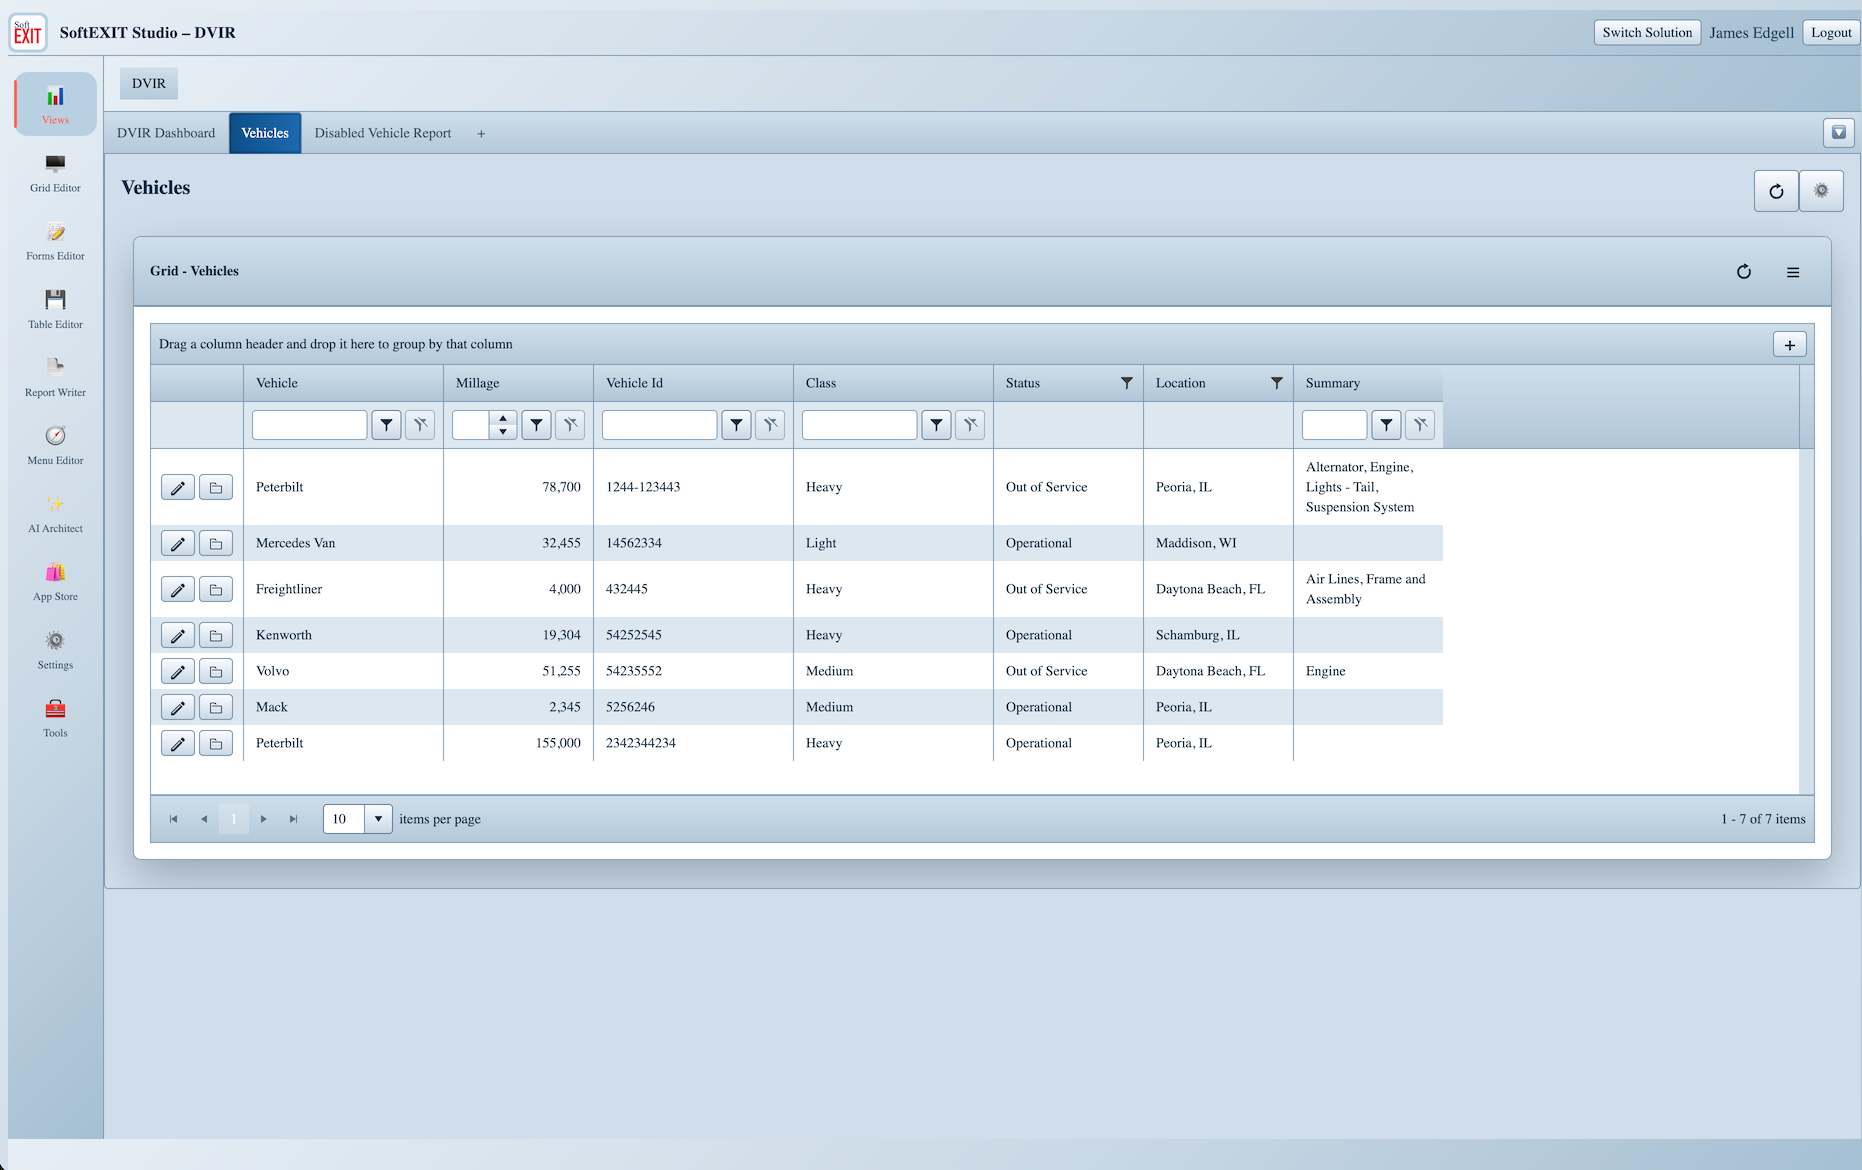Select the Vehicles tab
The image size is (1862, 1170).
[265, 133]
